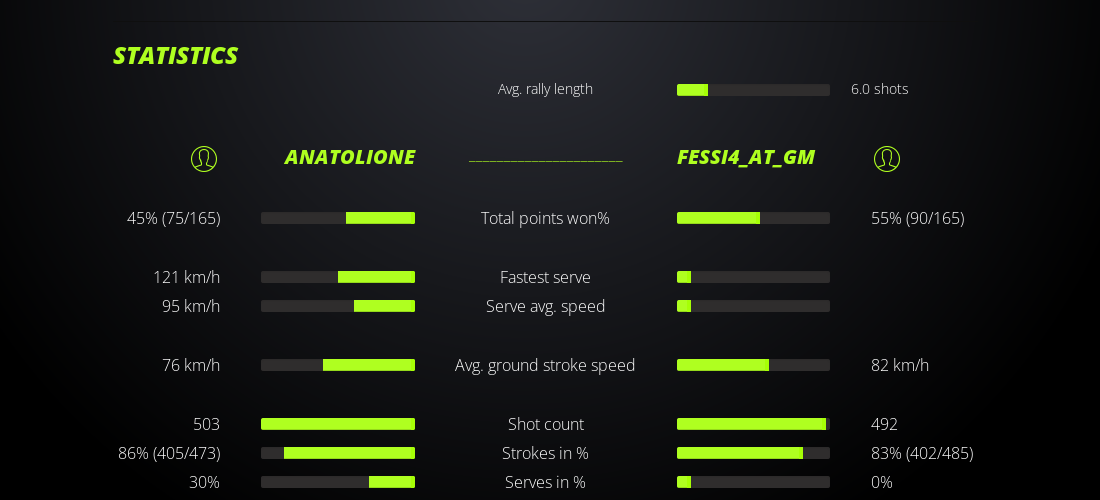Select ANATOLIONE's Total points won bar
1100x500 pixels.
click(x=338, y=218)
